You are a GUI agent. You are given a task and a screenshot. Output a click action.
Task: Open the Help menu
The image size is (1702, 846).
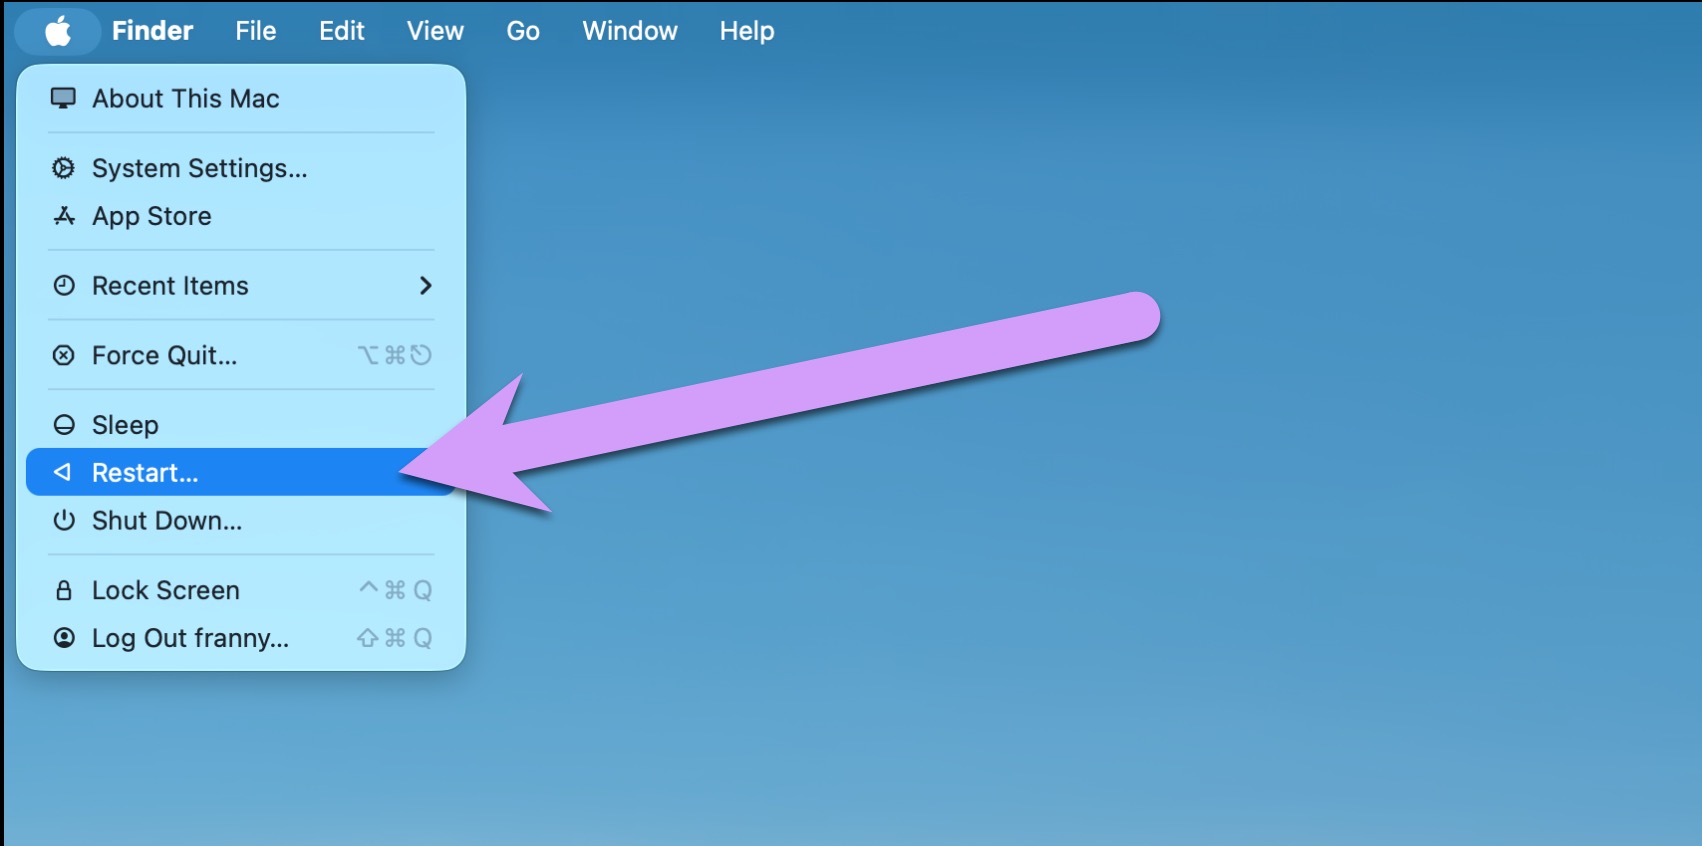746,31
